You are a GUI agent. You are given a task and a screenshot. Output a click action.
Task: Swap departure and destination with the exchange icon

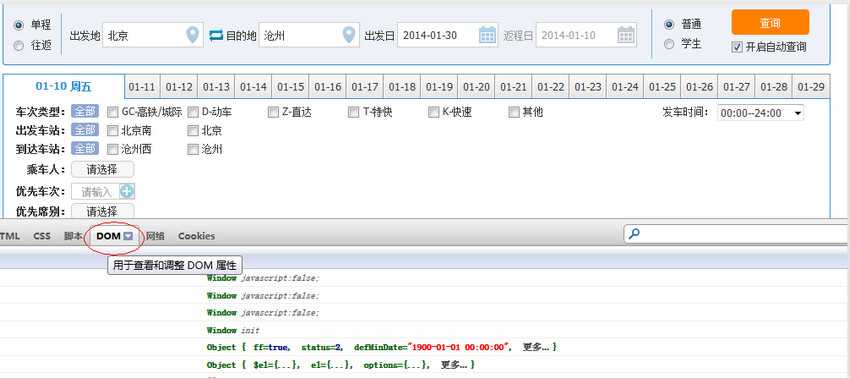216,36
